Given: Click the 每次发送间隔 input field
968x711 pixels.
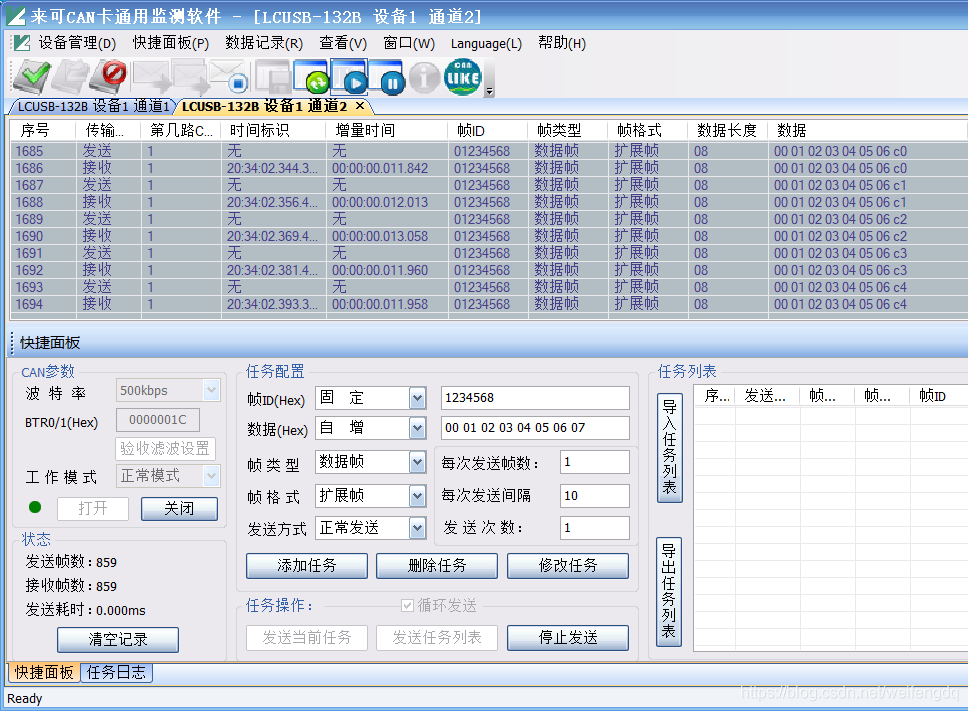Looking at the screenshot, I should click(595, 496).
